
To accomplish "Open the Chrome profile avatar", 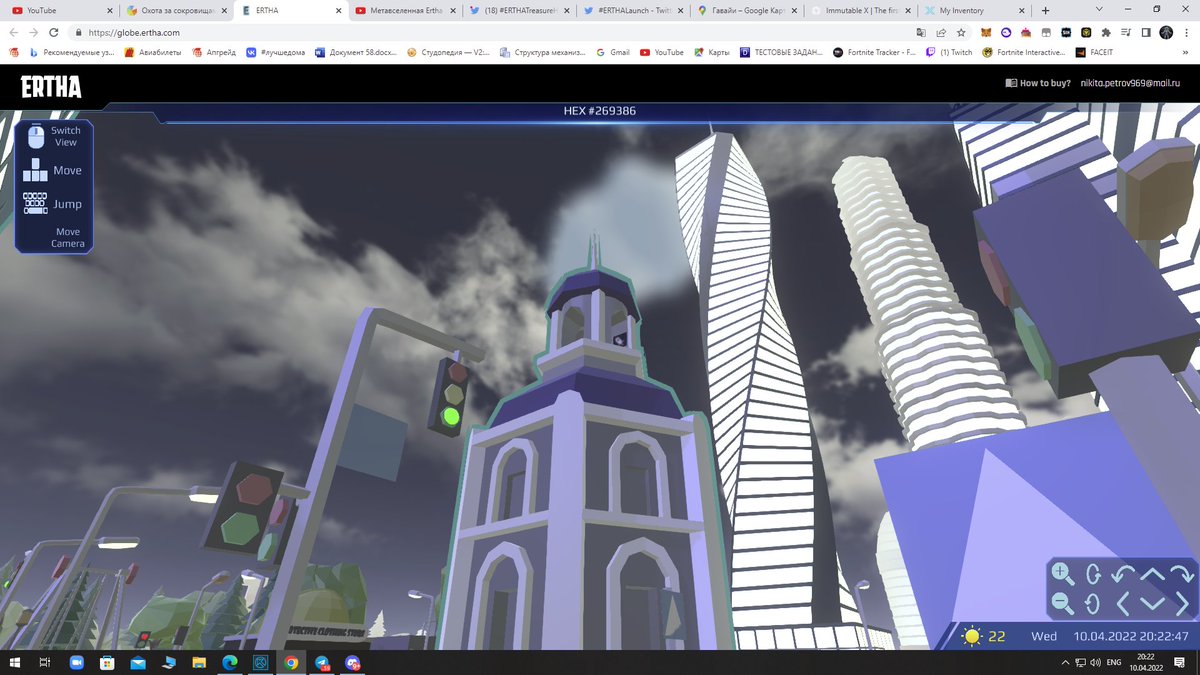I will pos(1165,32).
